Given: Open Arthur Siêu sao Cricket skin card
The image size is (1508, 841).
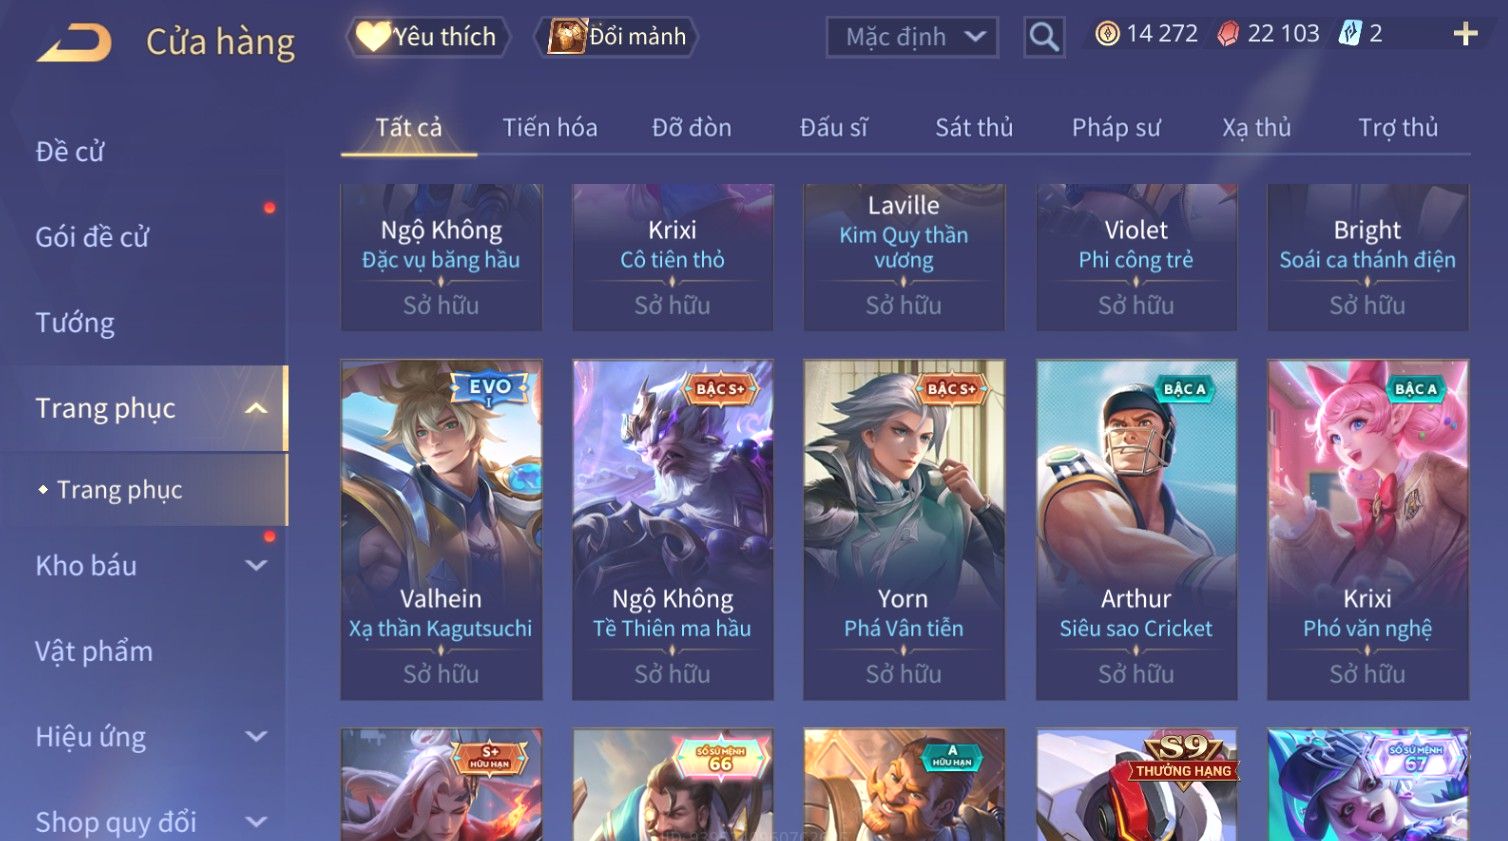Looking at the screenshot, I should coord(1136,530).
